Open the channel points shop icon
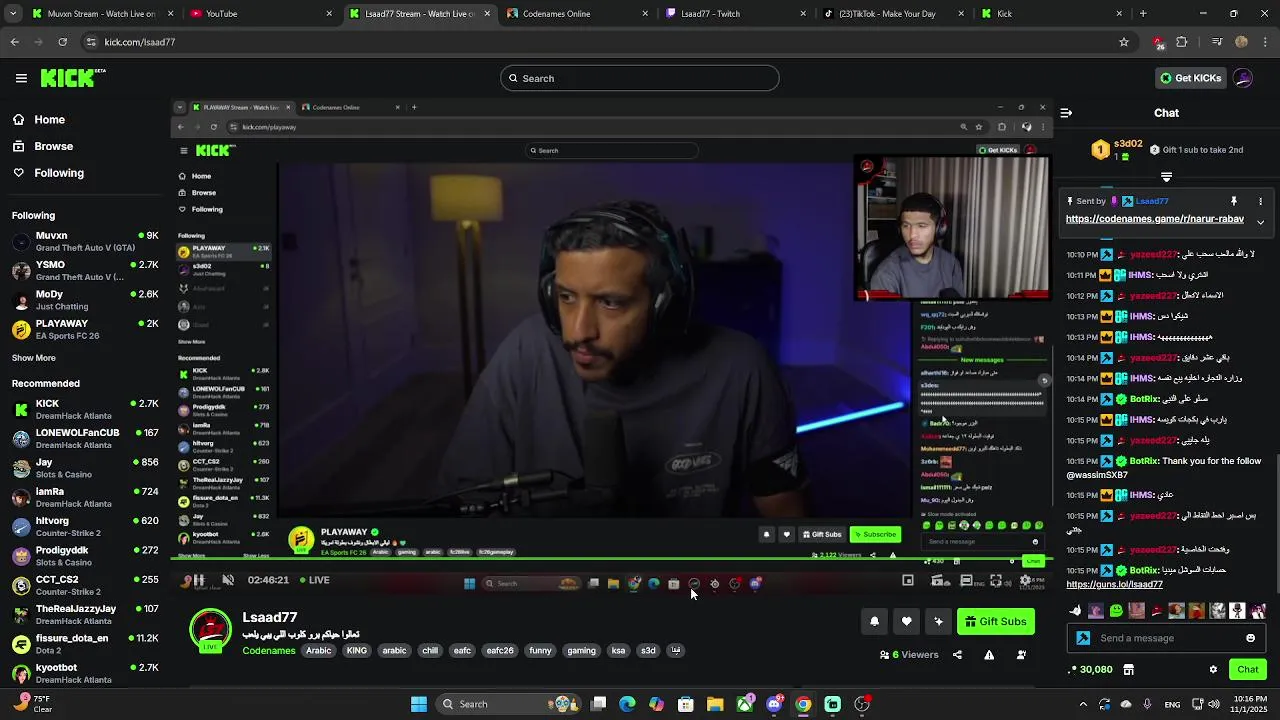This screenshot has height=720, width=1280. coord(1128,669)
